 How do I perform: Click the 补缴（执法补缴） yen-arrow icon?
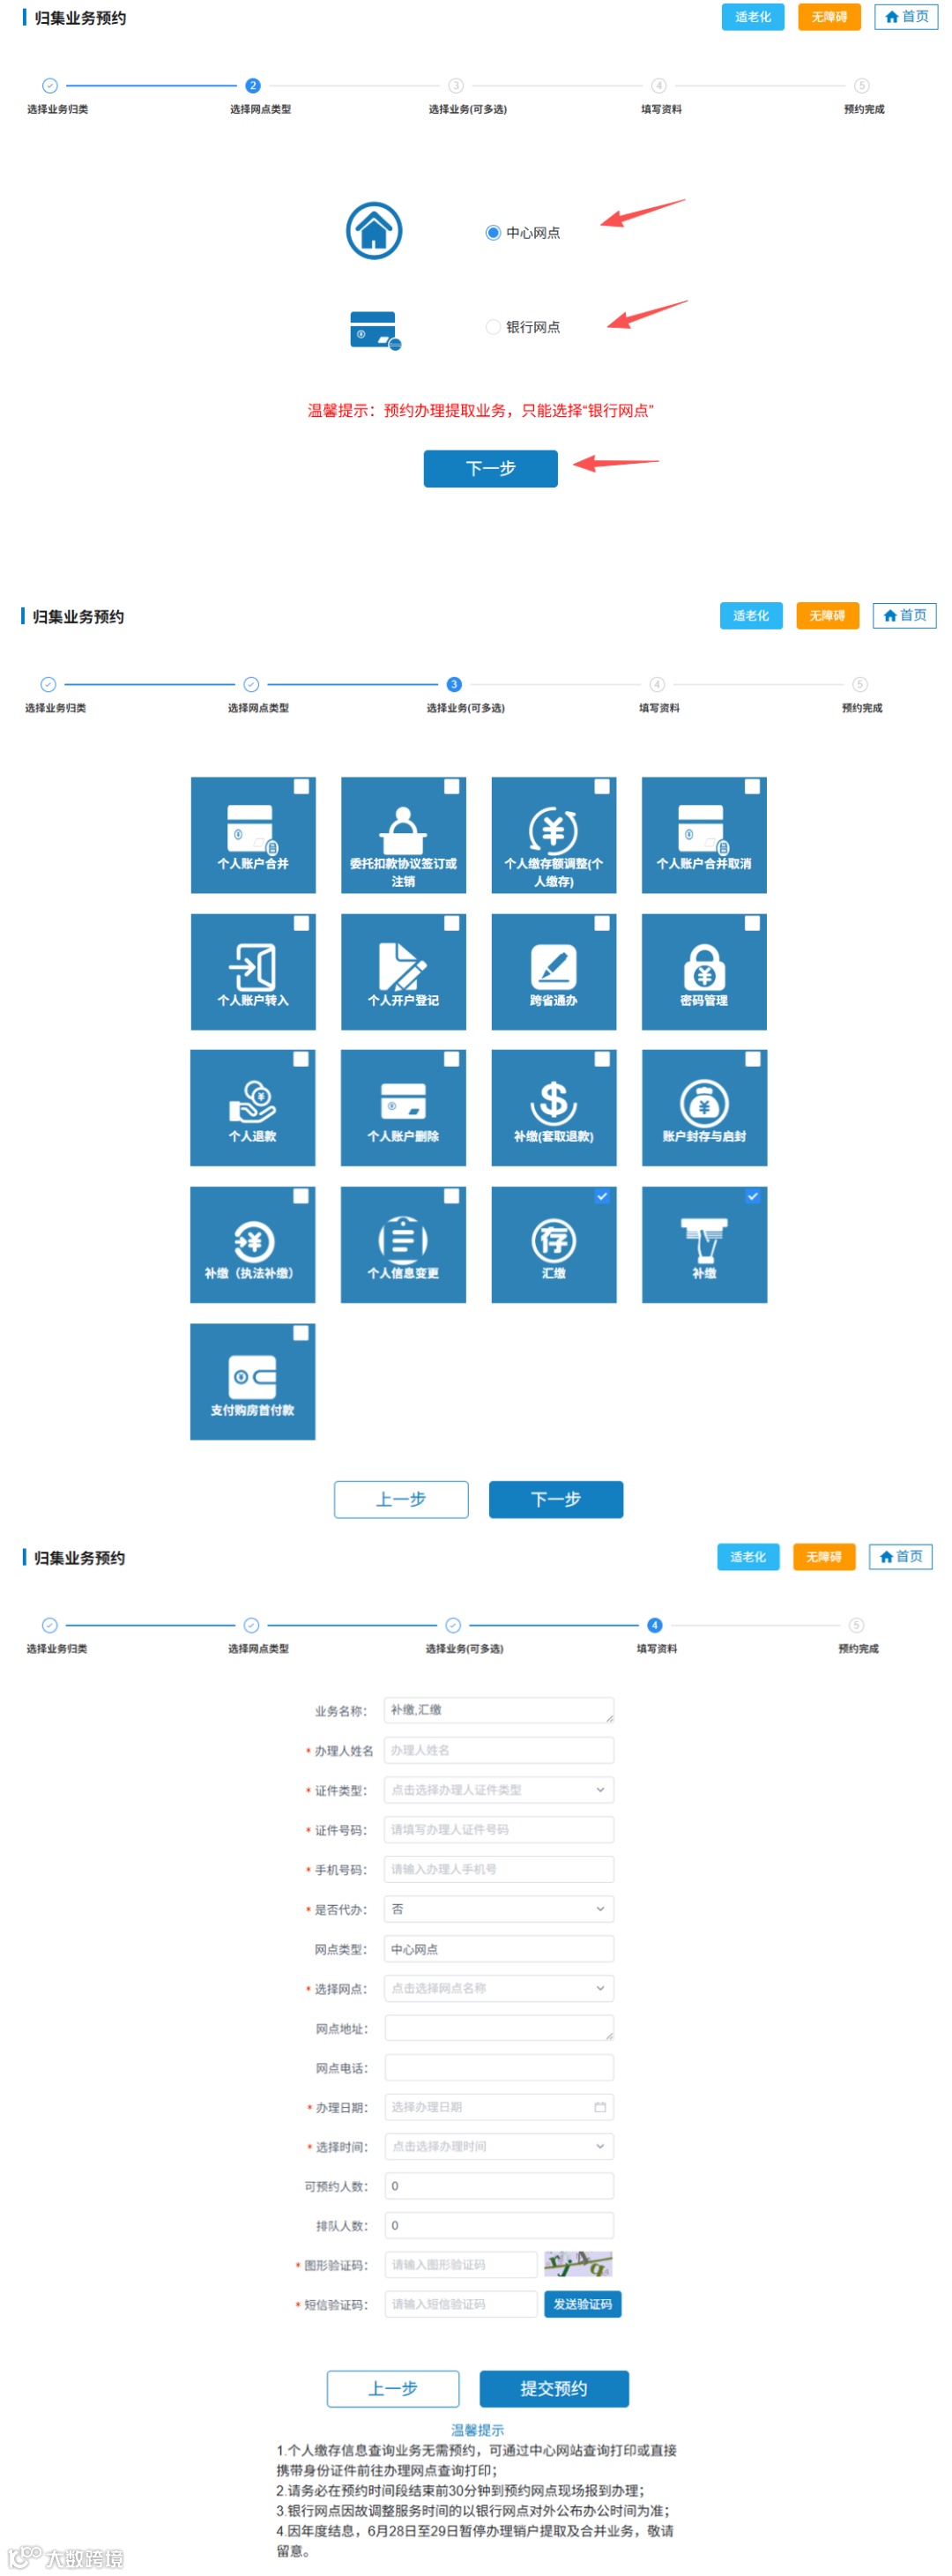point(252,1240)
